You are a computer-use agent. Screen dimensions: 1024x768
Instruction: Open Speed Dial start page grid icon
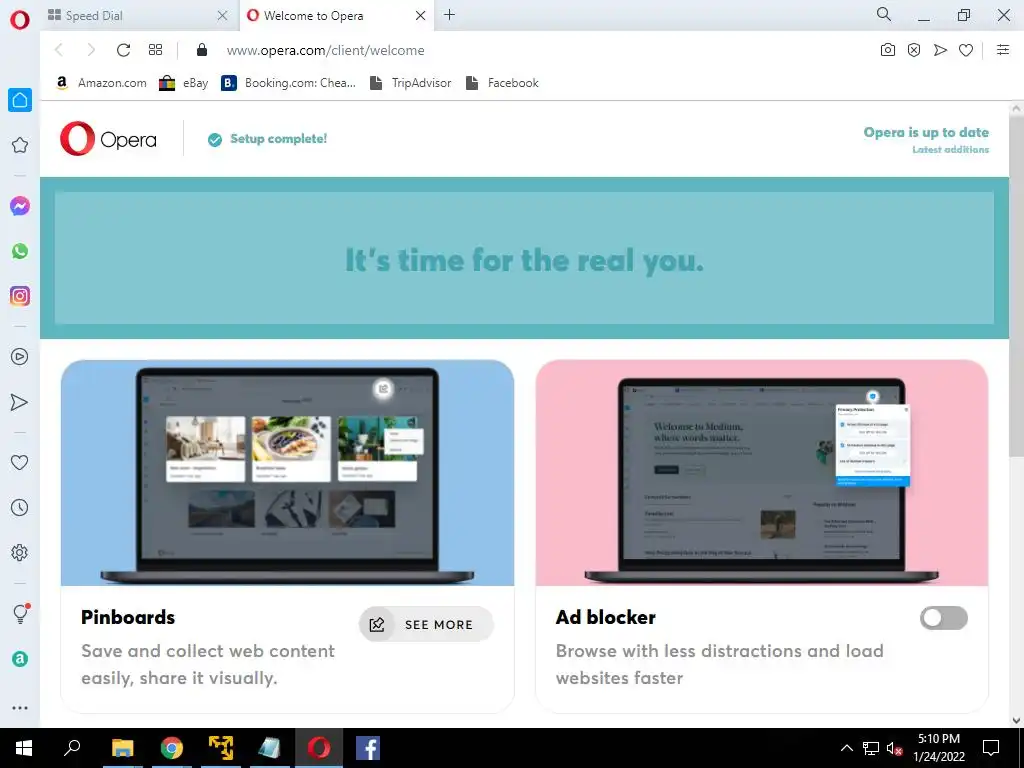(155, 50)
